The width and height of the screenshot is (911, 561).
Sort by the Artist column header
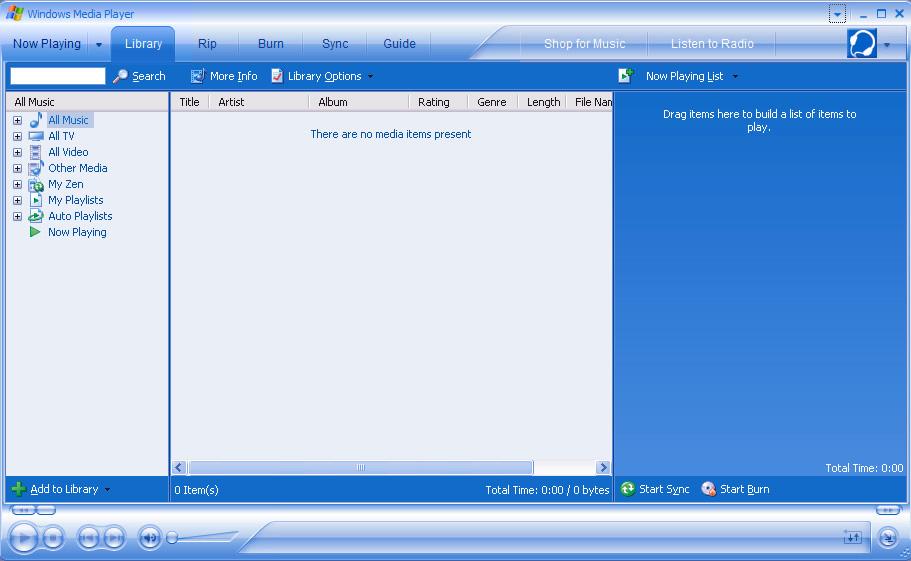(x=259, y=102)
